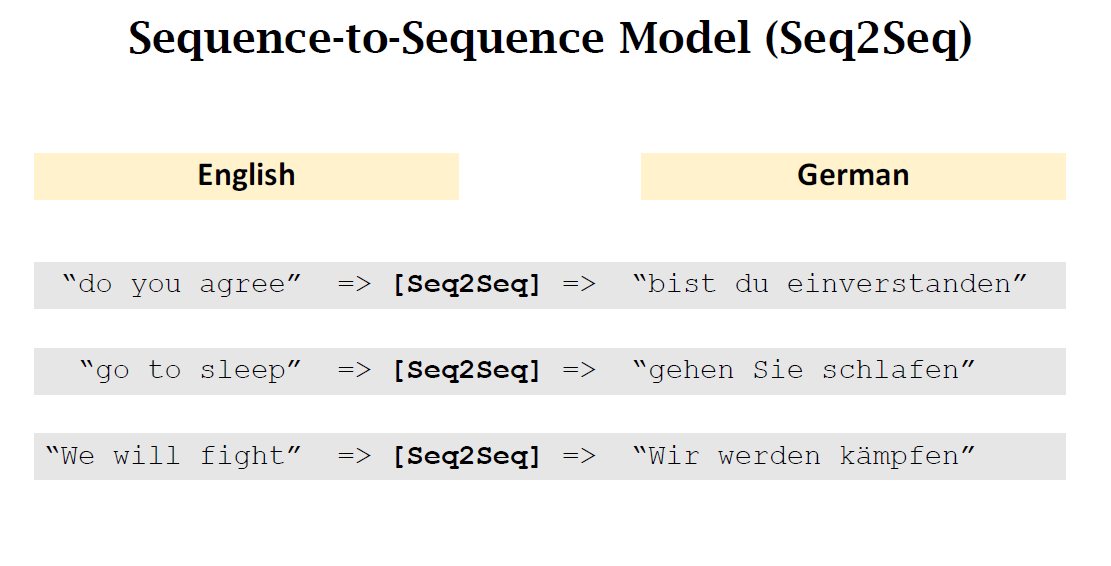Click the arrow just before "Wir werden kämpfen"
Viewport: 1111px width, 566px height.
579,456
